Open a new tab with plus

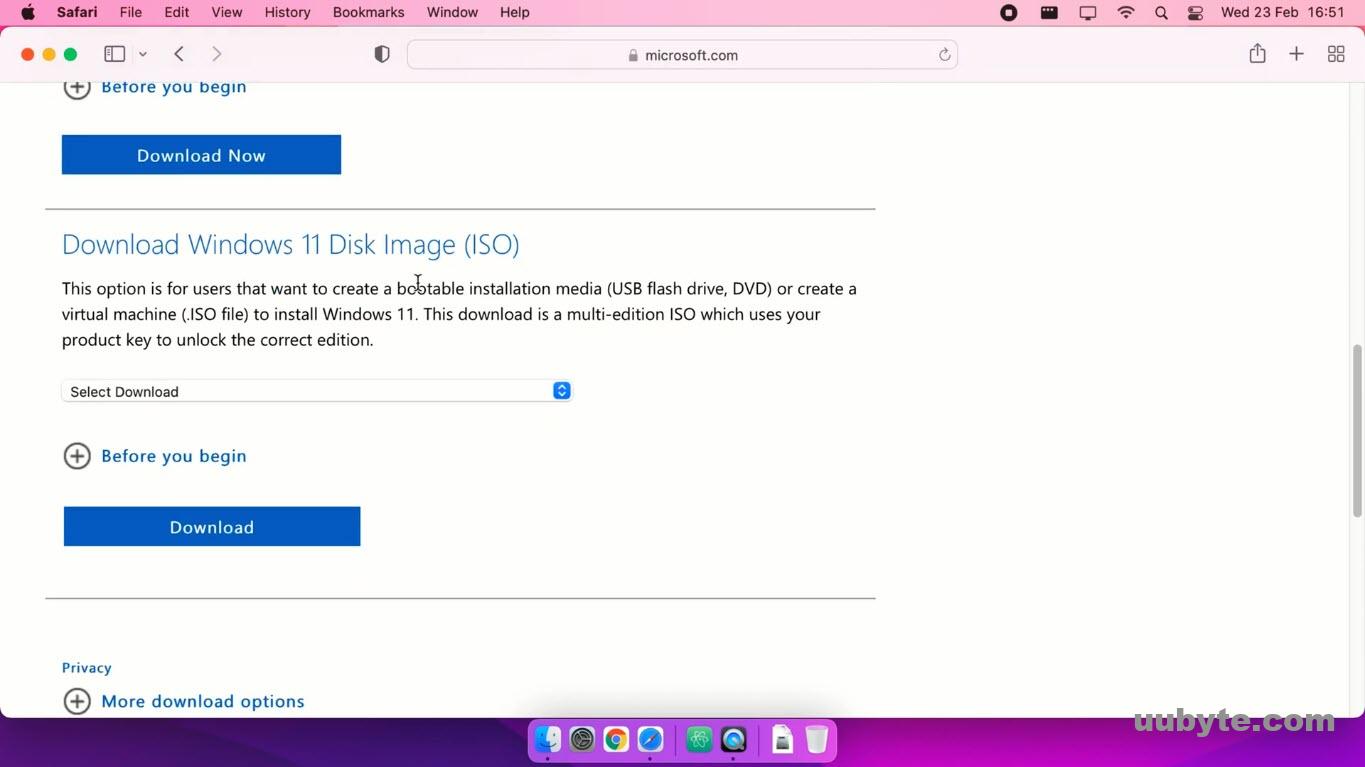click(1296, 54)
